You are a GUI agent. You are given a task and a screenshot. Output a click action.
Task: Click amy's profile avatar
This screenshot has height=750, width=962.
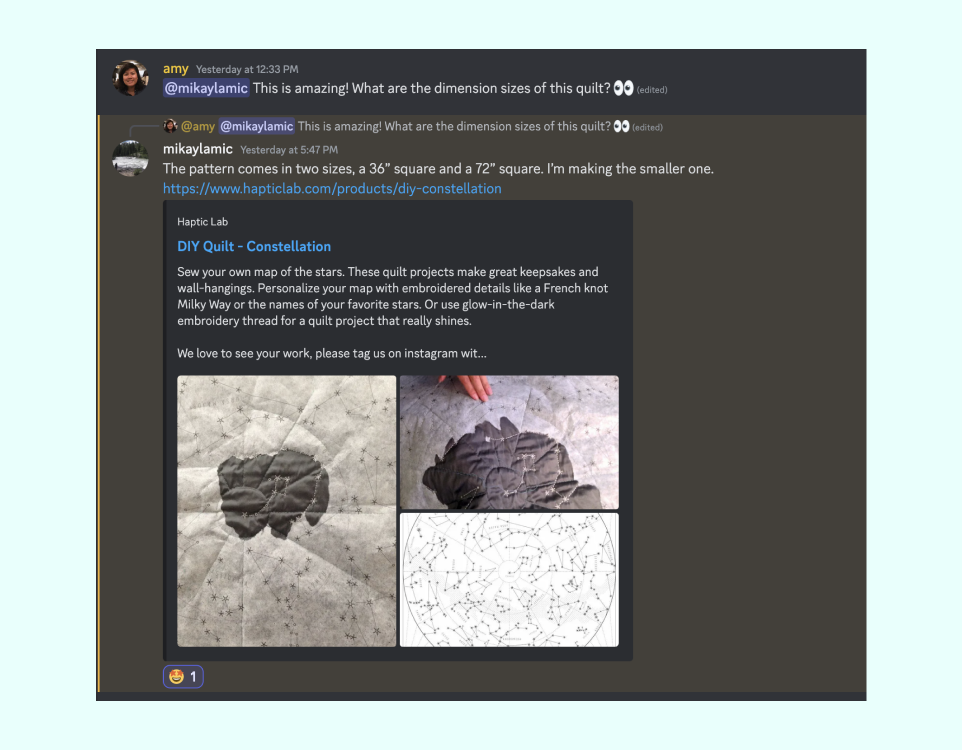tap(131, 78)
